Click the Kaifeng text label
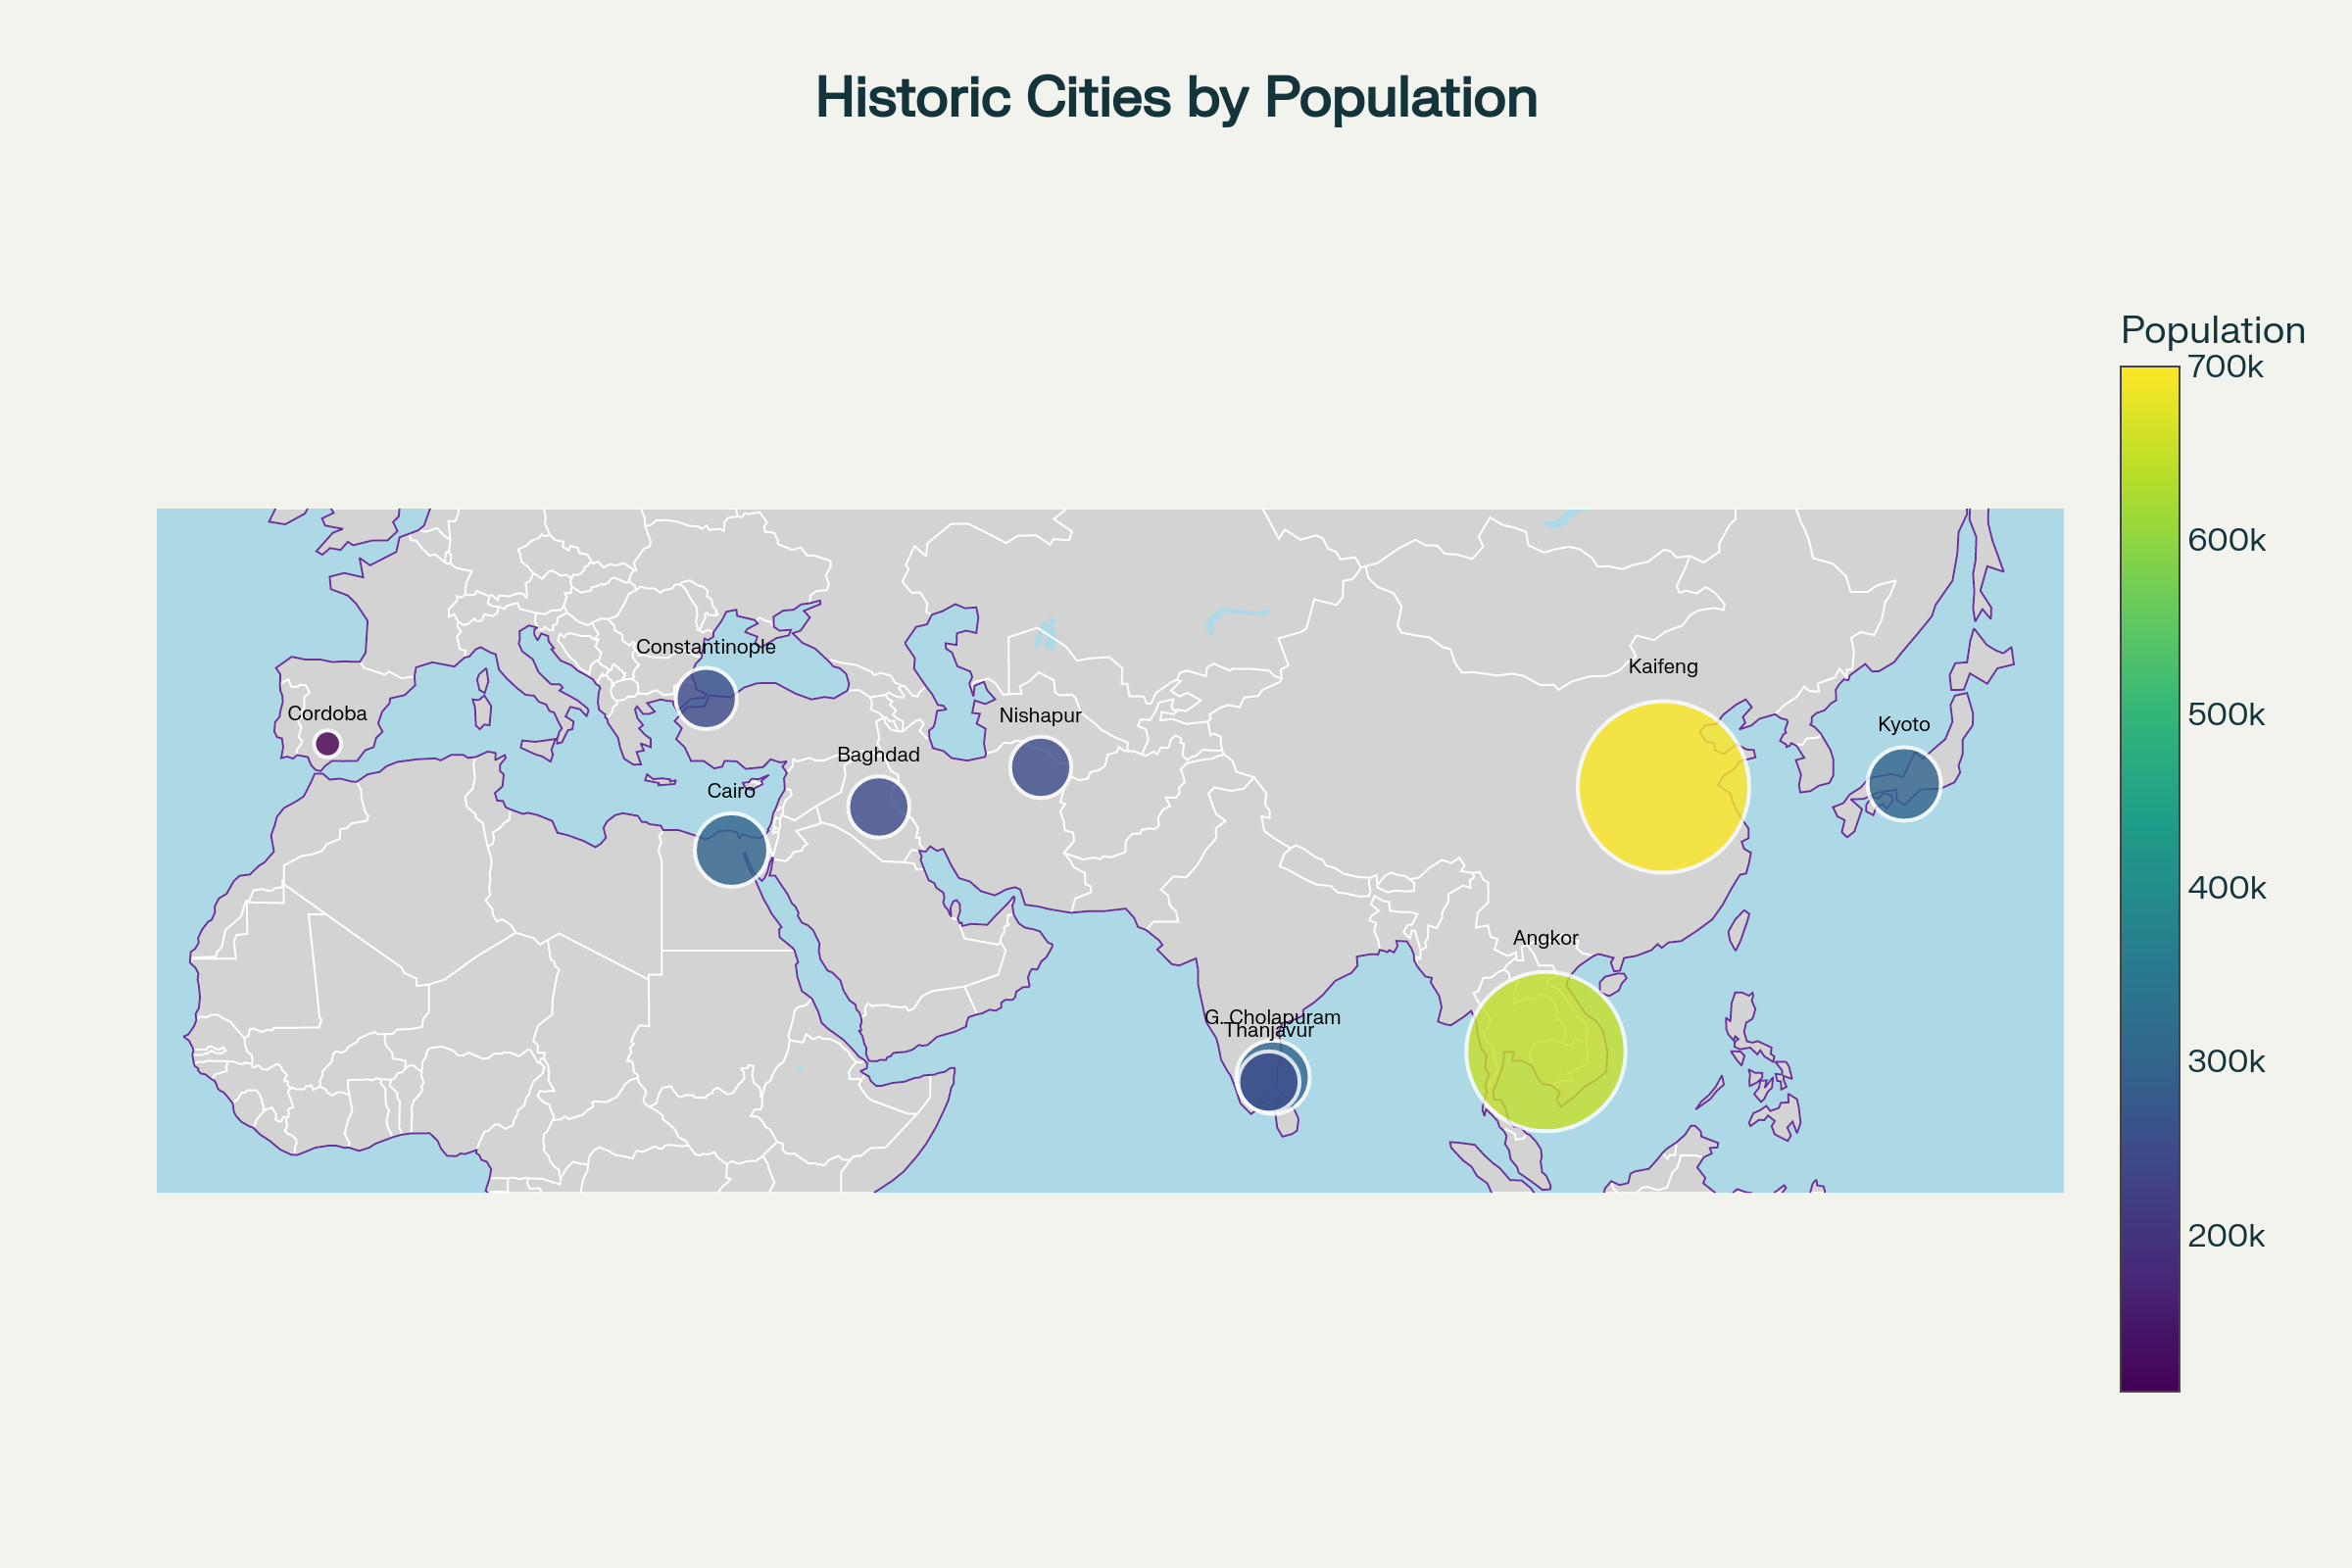 point(1662,666)
